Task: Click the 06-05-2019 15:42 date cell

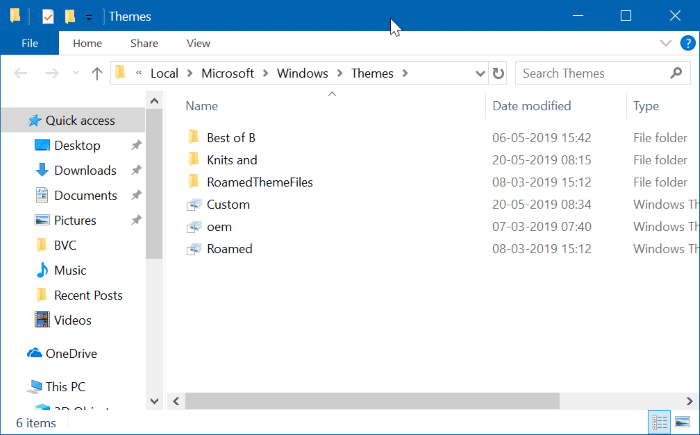Action: [x=542, y=138]
